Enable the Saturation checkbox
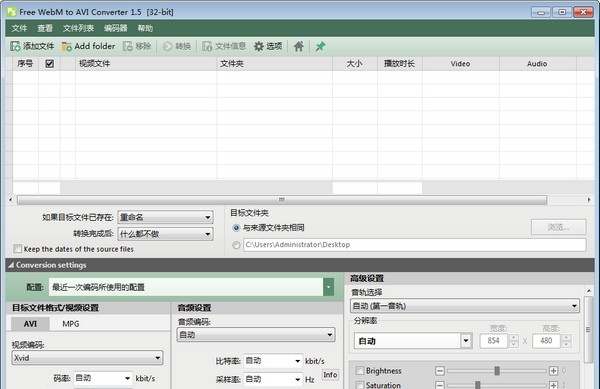 (x=360, y=385)
